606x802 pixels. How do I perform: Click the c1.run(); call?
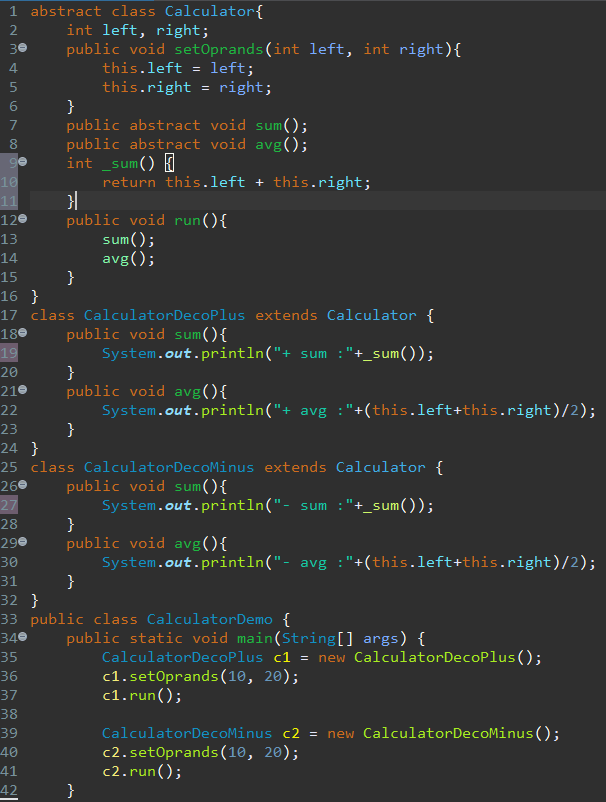coord(142,696)
